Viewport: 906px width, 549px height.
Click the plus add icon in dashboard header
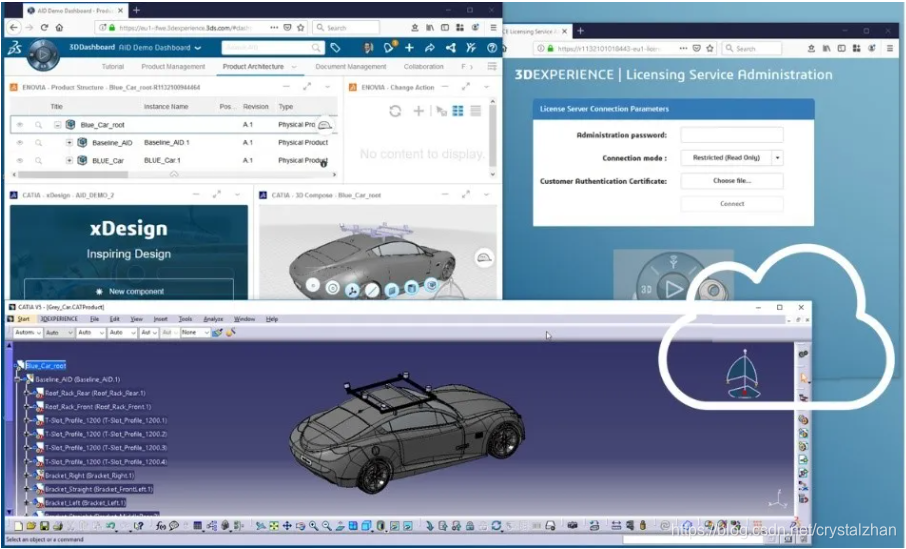coord(410,48)
